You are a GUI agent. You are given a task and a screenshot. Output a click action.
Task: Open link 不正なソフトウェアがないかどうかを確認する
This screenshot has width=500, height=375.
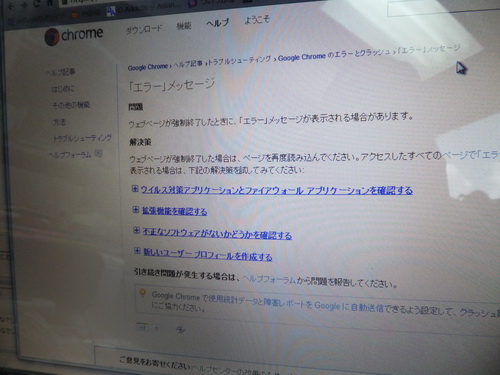(217, 234)
